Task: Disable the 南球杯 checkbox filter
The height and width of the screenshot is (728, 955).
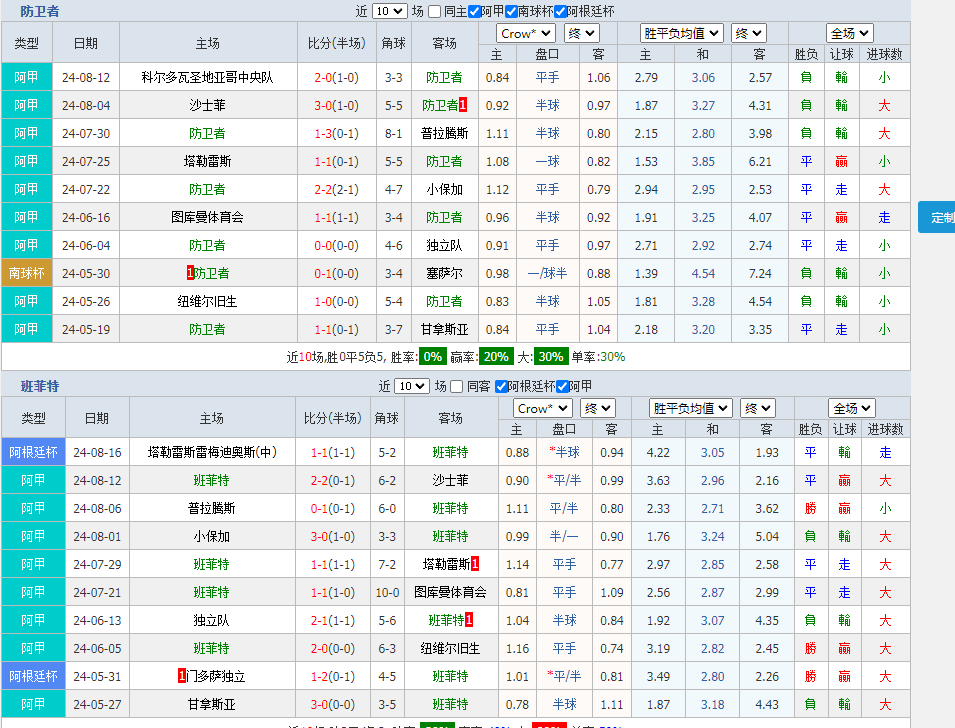Action: (x=512, y=11)
